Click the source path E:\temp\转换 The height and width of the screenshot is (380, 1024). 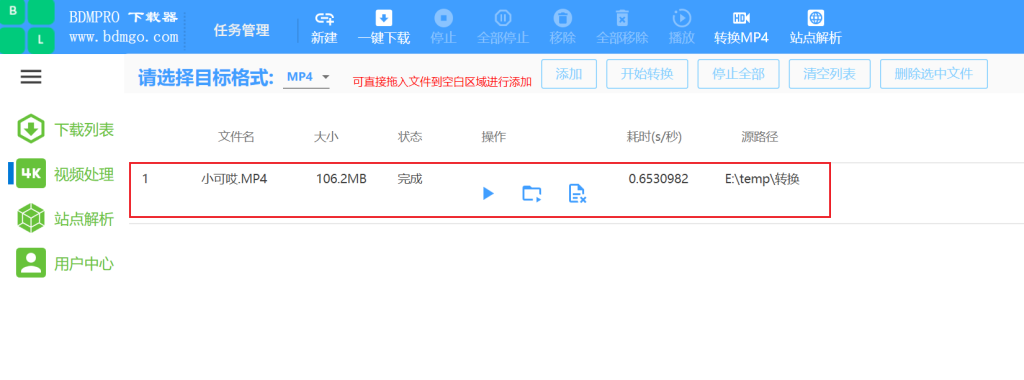click(x=762, y=178)
